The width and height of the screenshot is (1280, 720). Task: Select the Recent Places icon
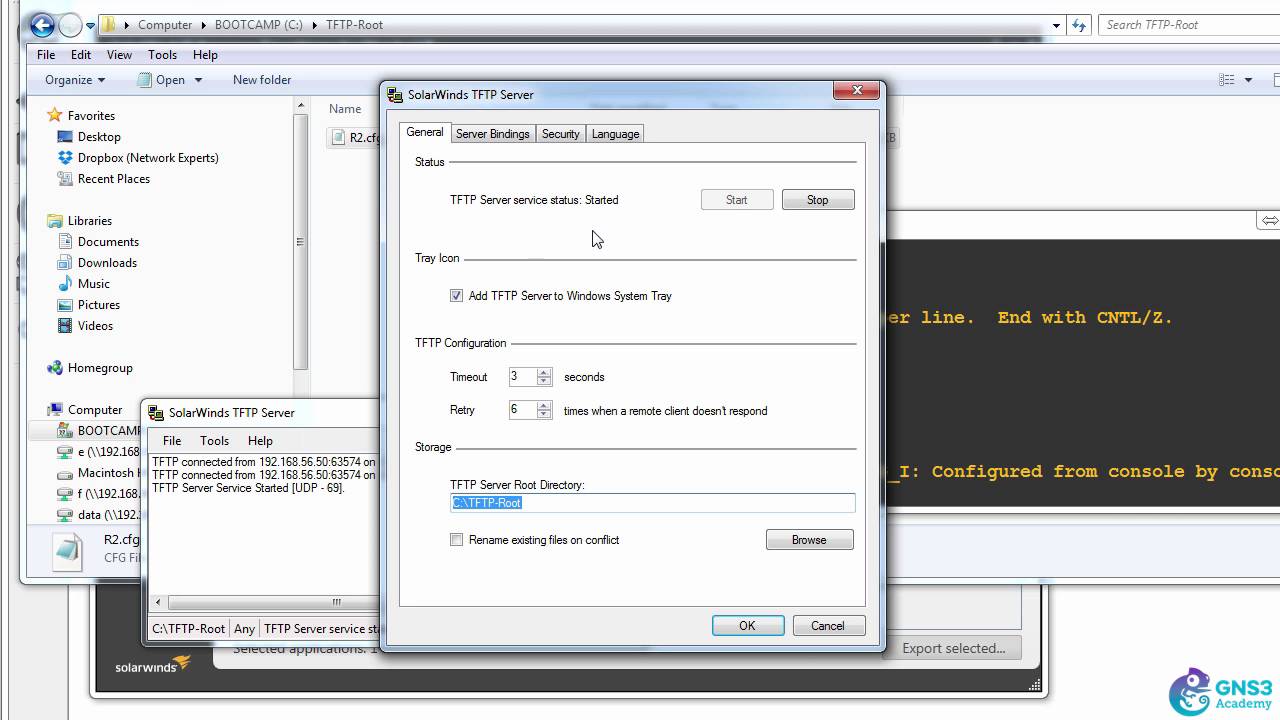[x=66, y=179]
